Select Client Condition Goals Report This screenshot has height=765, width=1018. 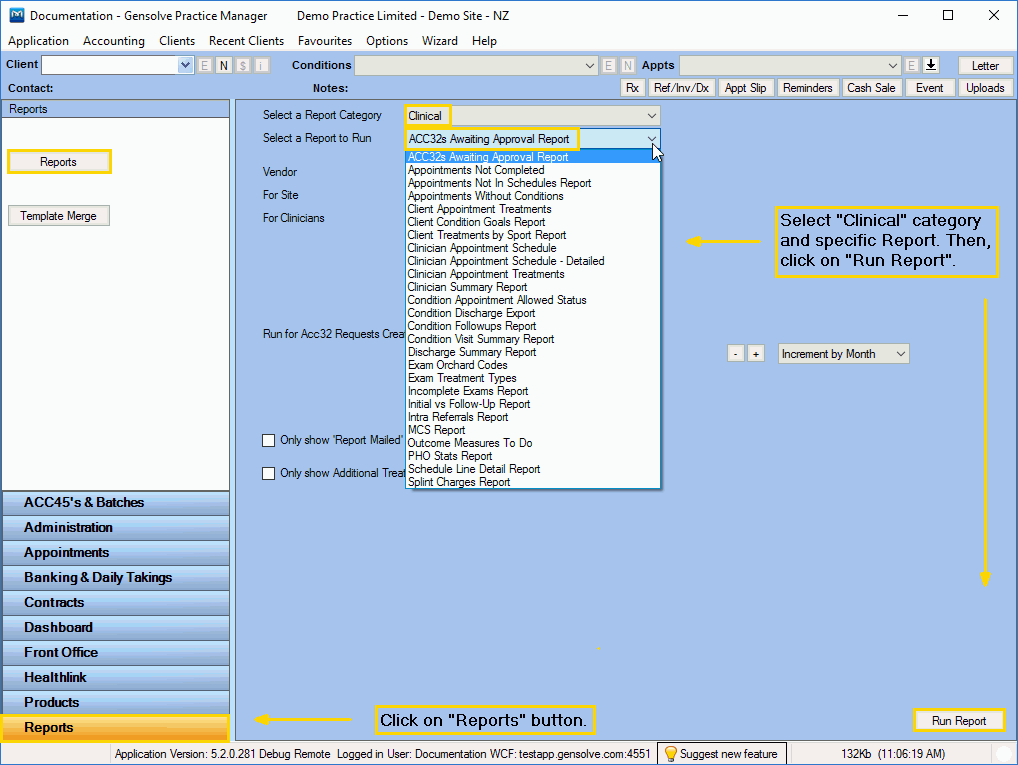click(x=532, y=222)
